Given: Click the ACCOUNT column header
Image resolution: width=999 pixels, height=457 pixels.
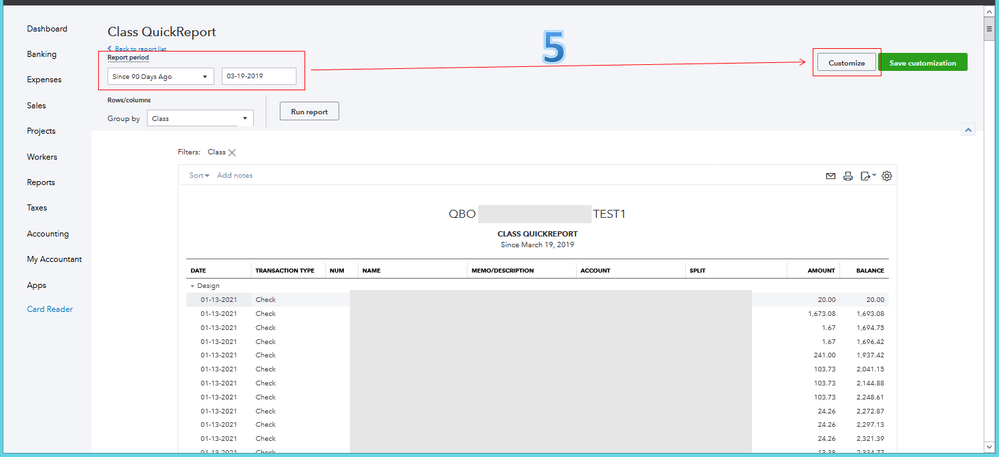Looking at the screenshot, I should pyautogui.click(x=595, y=270).
